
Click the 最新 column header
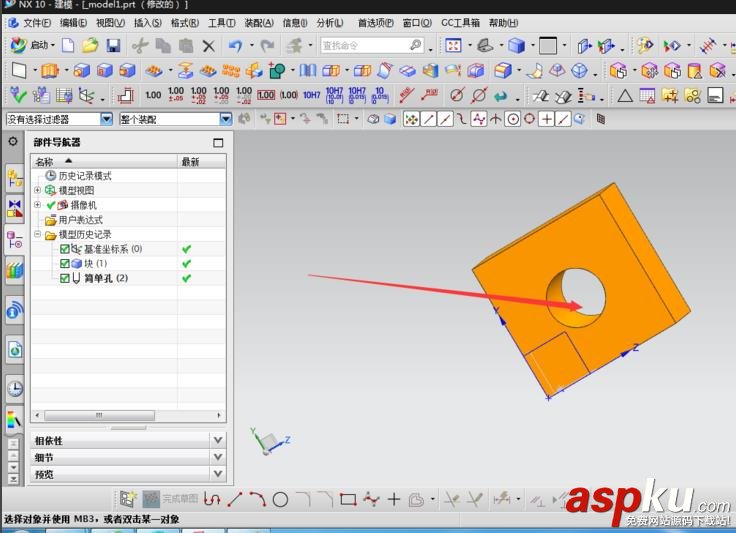201,162
